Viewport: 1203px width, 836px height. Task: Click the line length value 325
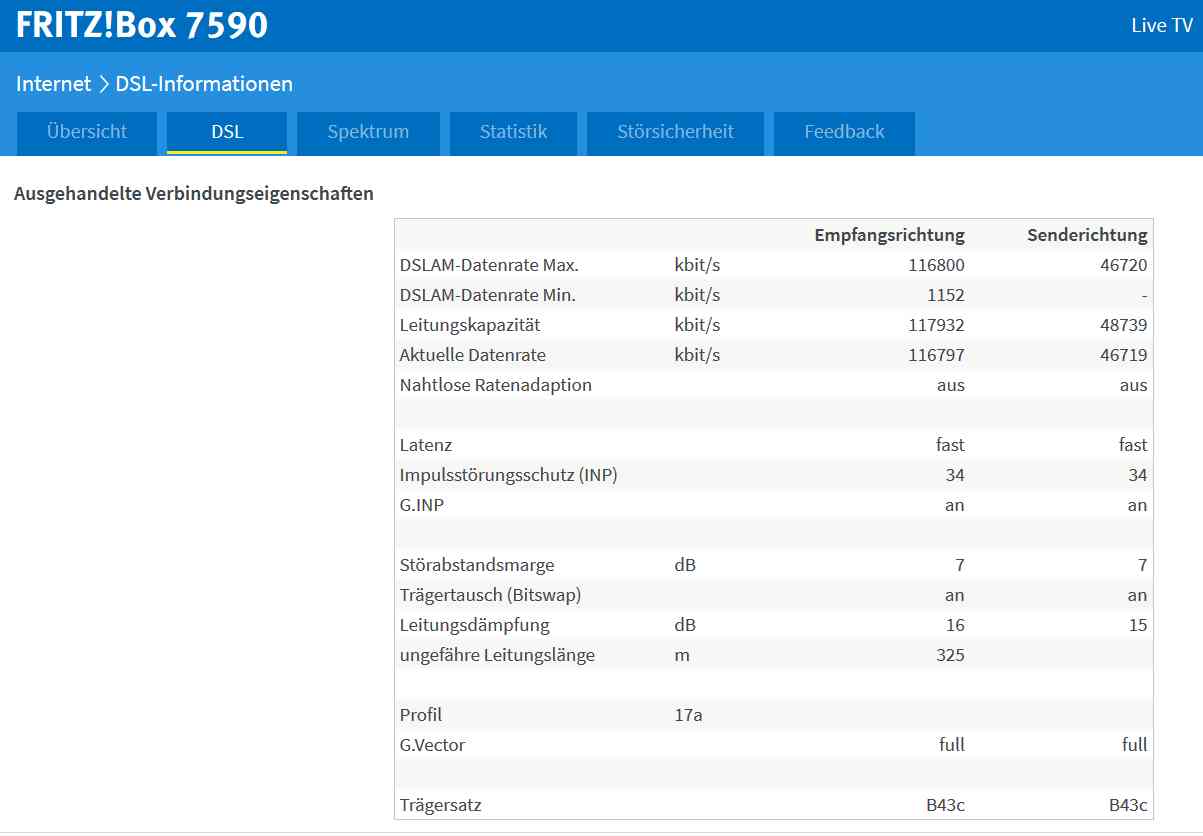click(950, 655)
